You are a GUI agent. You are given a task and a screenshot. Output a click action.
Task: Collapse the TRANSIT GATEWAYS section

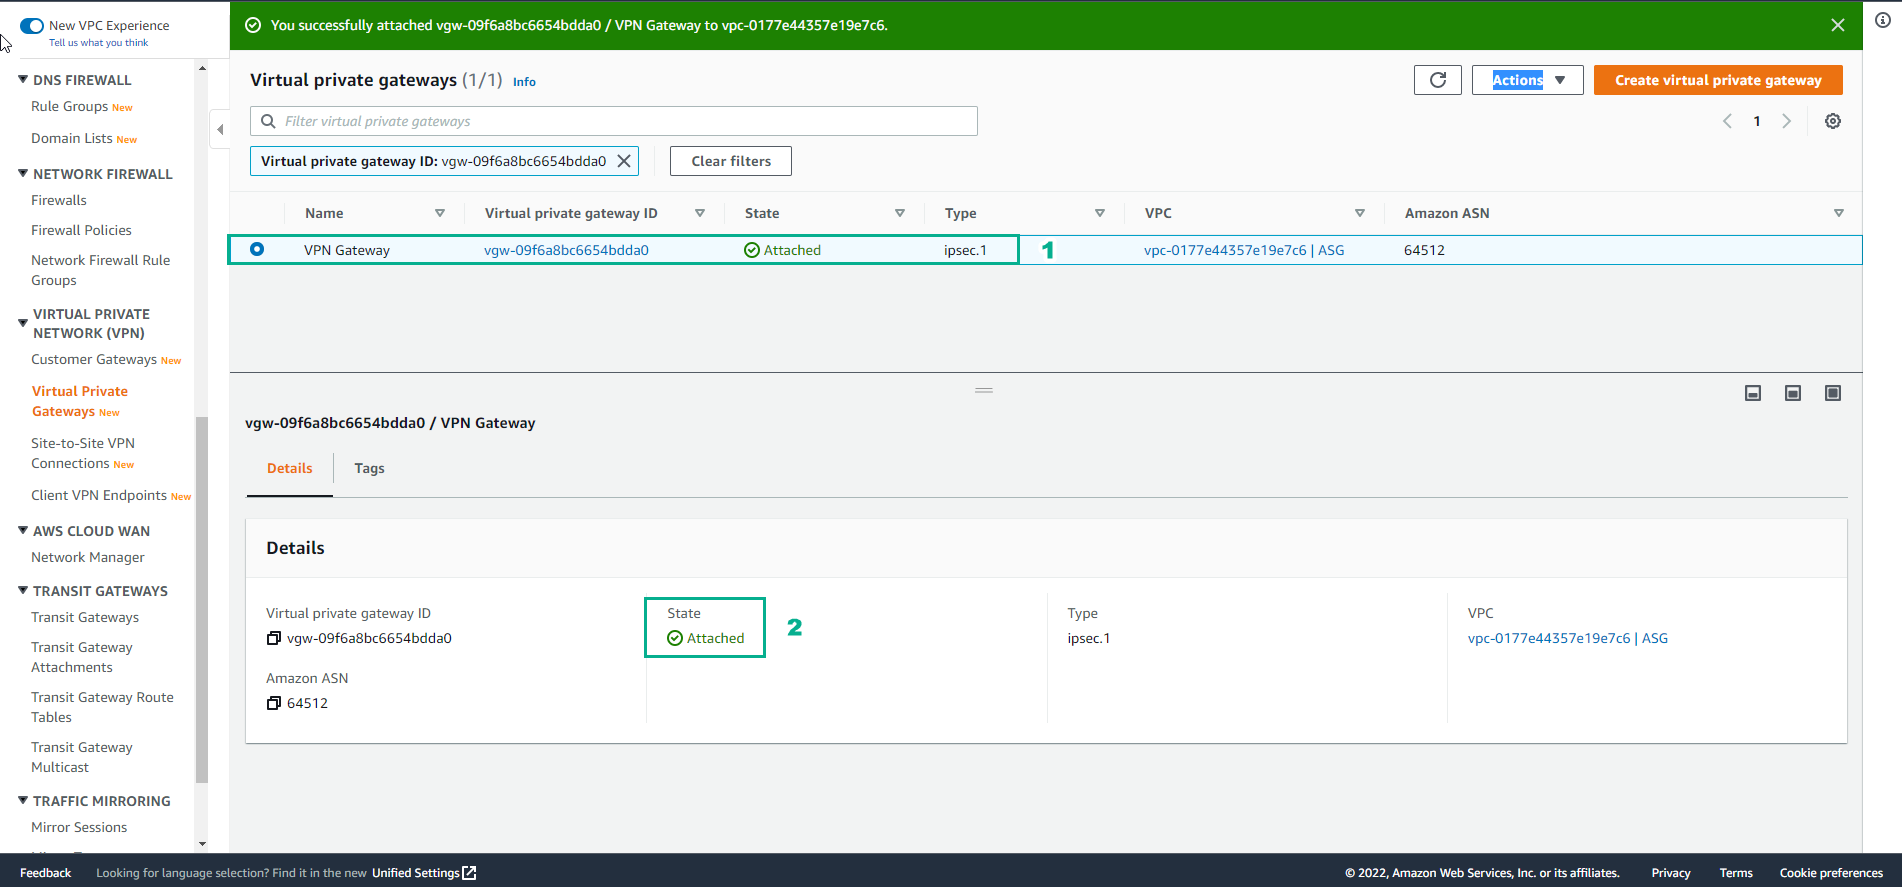(23, 590)
